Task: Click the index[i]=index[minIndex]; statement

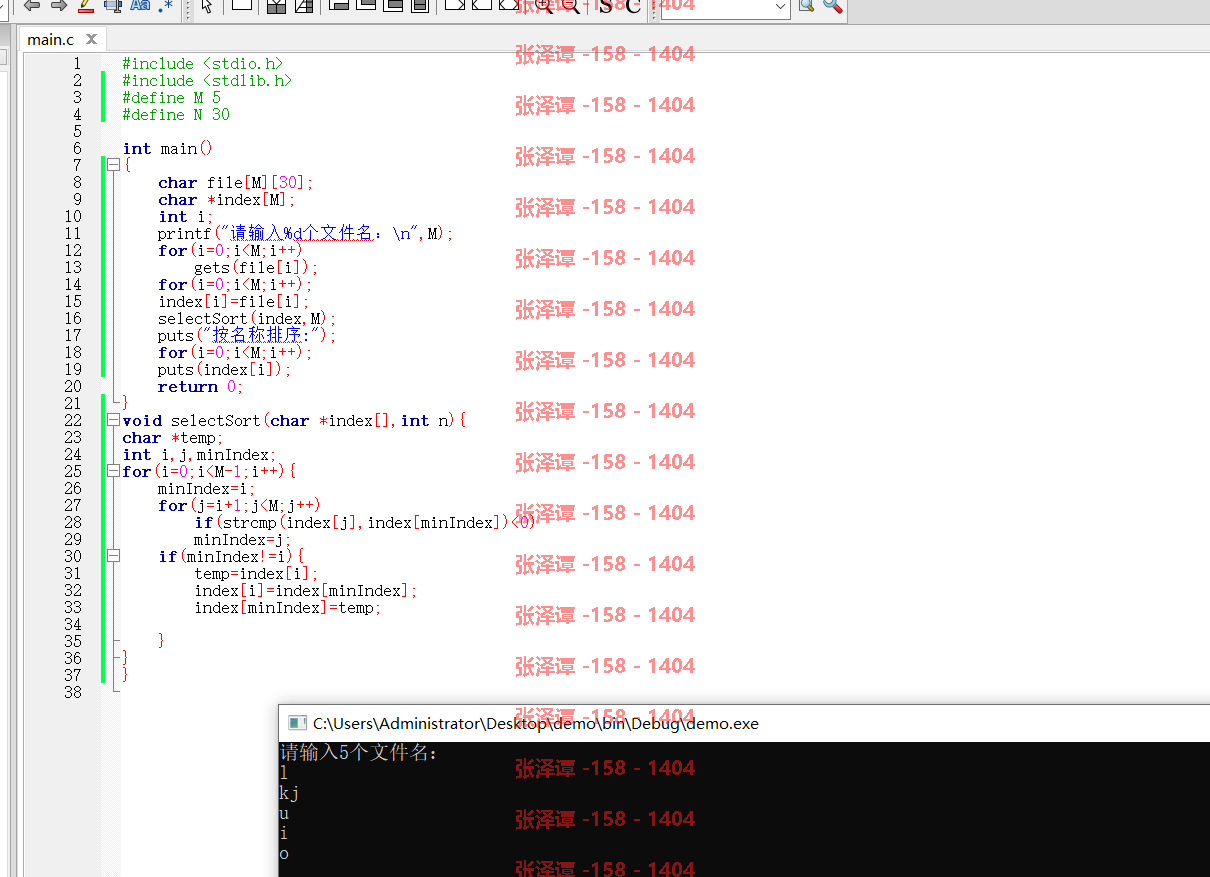Action: [306, 591]
